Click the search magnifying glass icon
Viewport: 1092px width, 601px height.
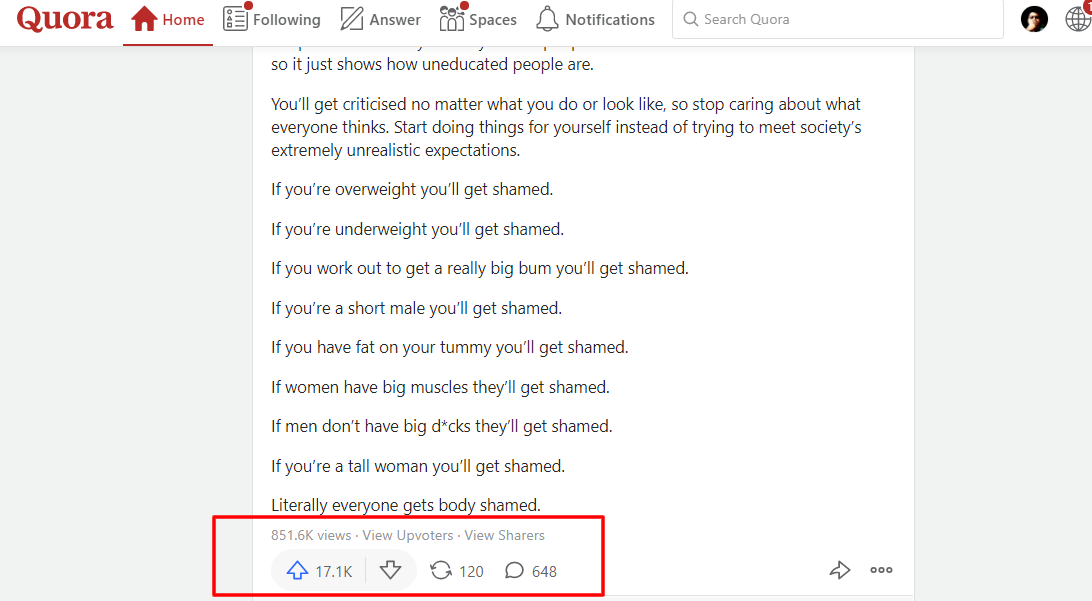click(x=691, y=19)
